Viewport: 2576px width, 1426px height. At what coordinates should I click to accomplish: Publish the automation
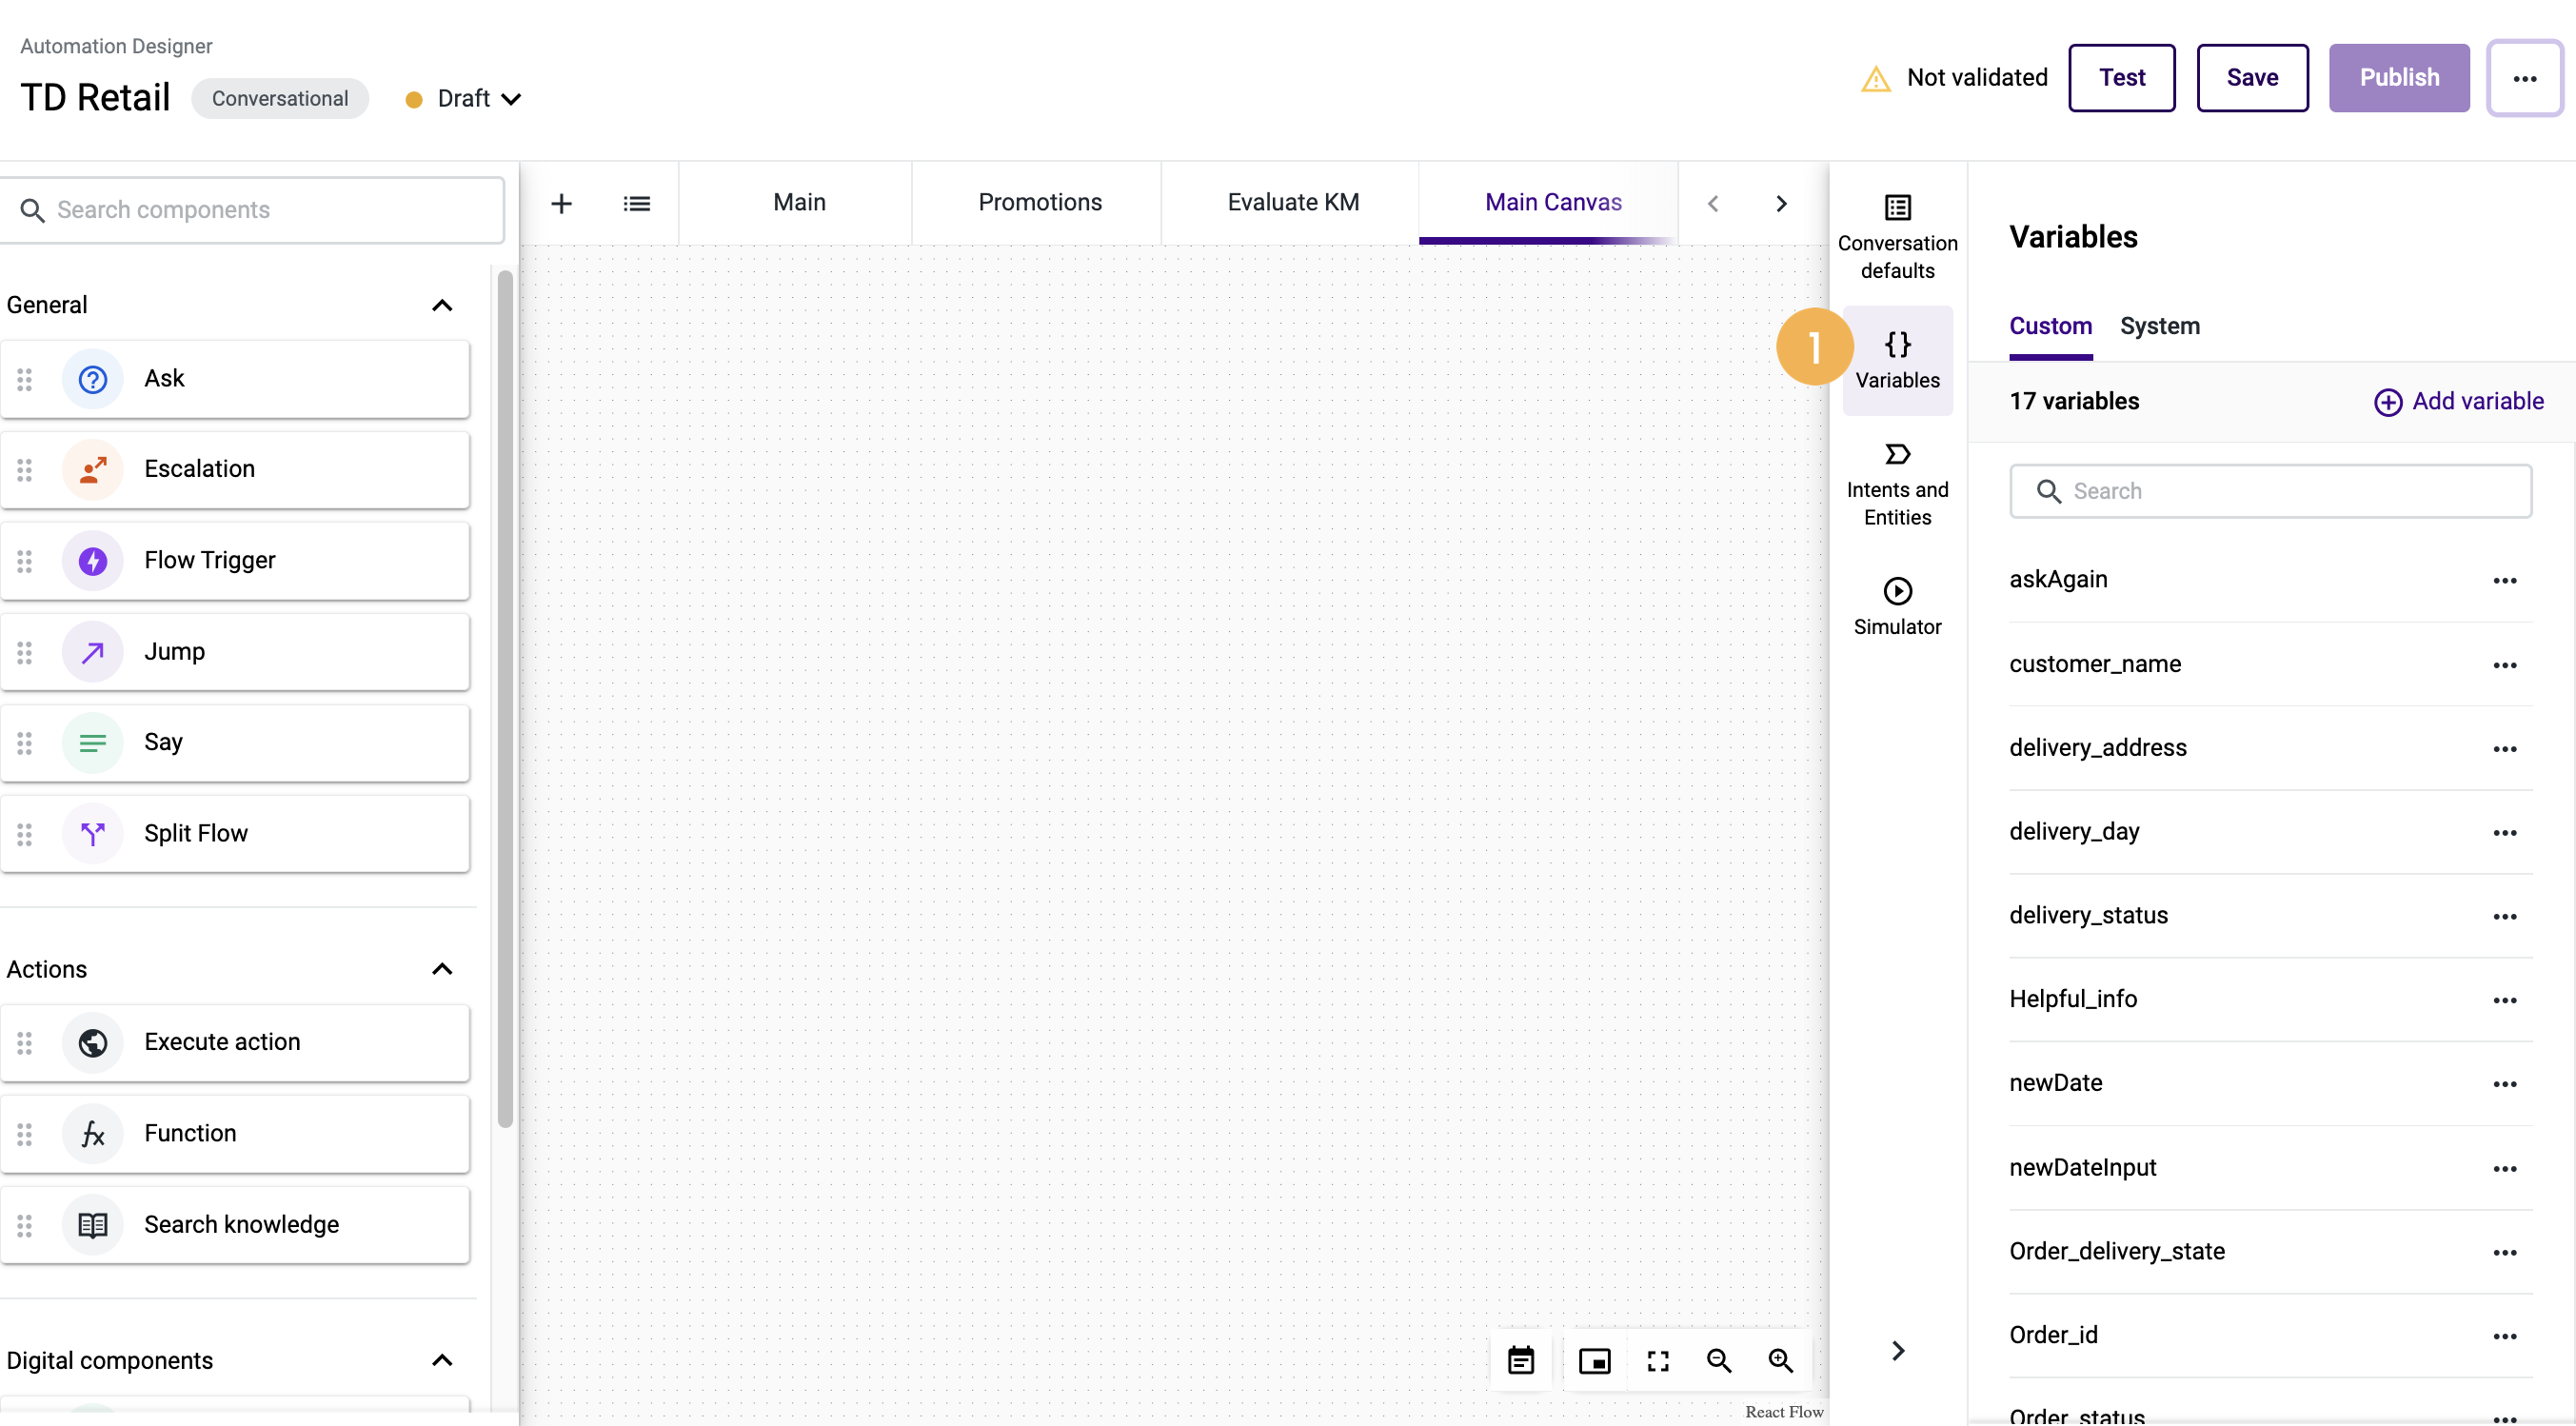click(x=2399, y=78)
